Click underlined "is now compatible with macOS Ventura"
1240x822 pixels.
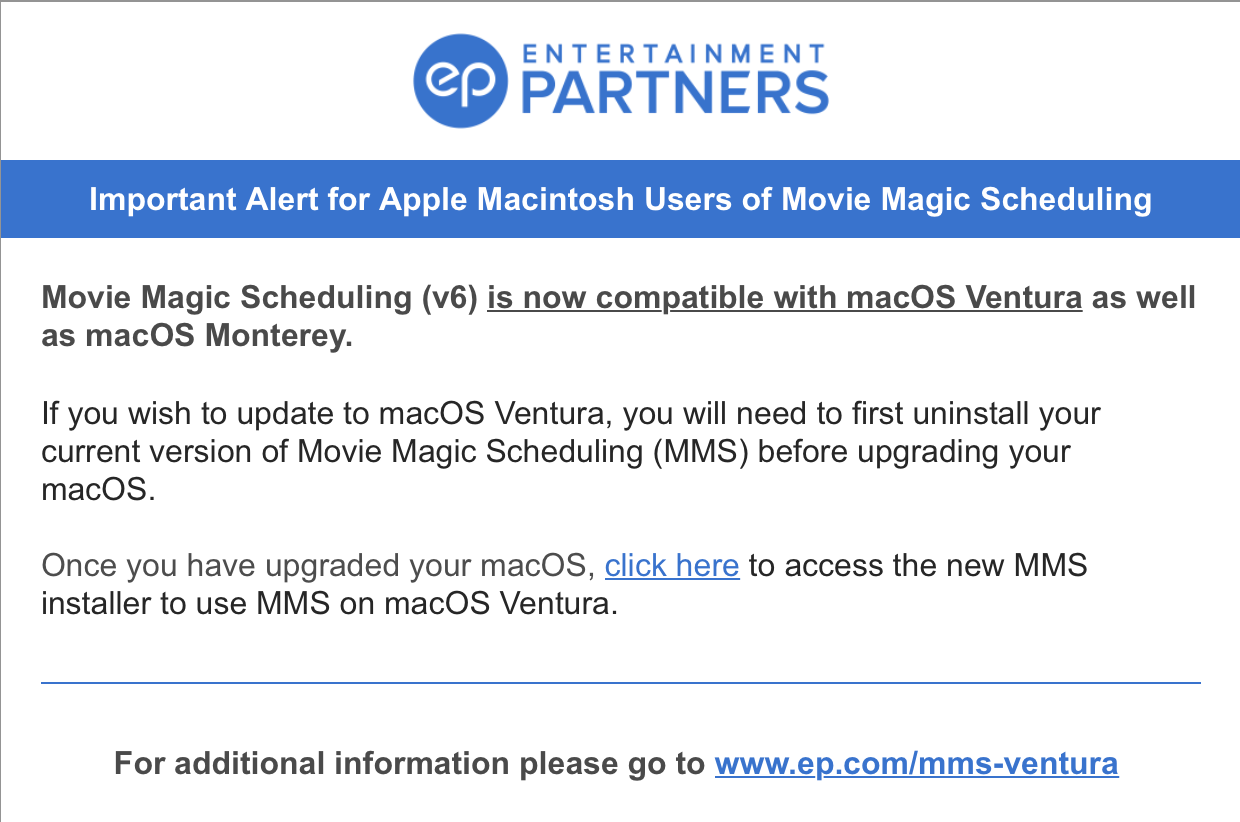784,298
